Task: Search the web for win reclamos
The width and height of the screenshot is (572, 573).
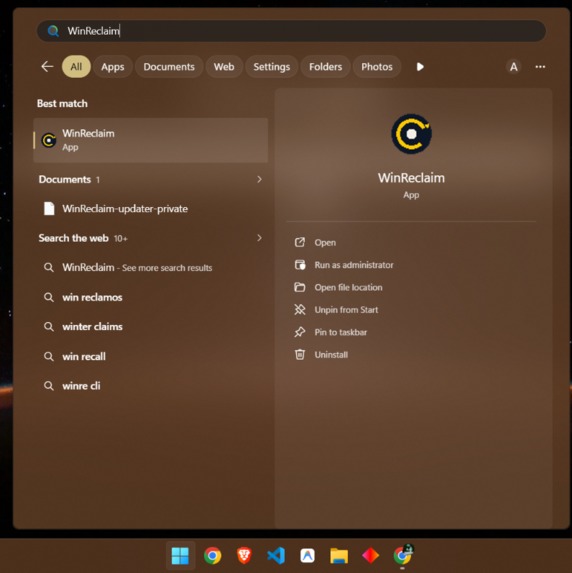Action: [x=151, y=297]
